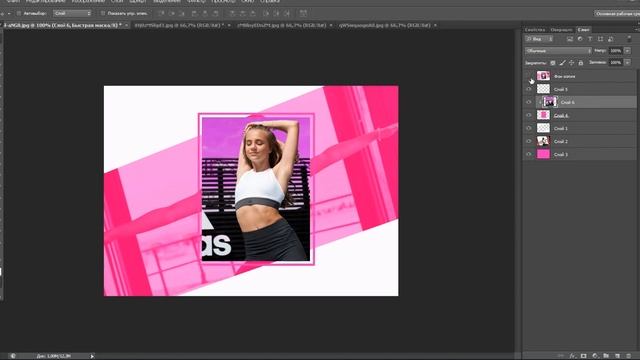This screenshot has width=640, height=360.
Task: Open the Слои menu
Action: click(x=117, y=2)
